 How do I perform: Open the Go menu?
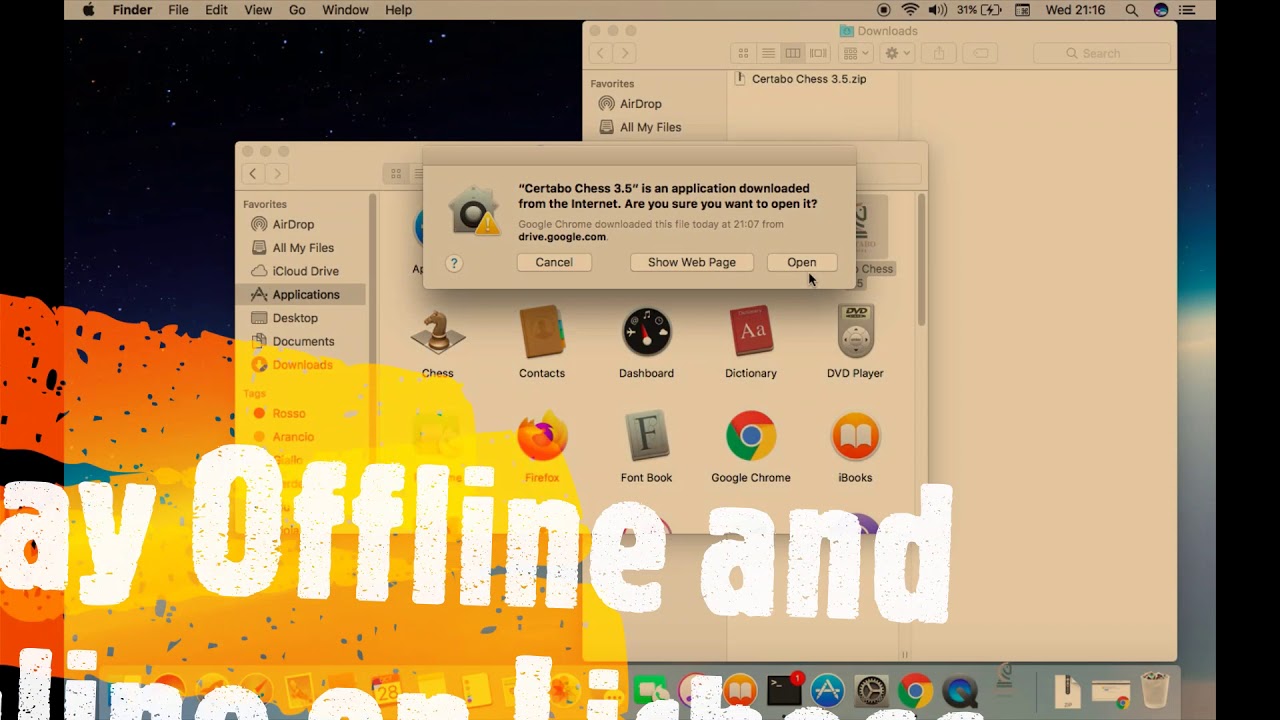[x=297, y=10]
